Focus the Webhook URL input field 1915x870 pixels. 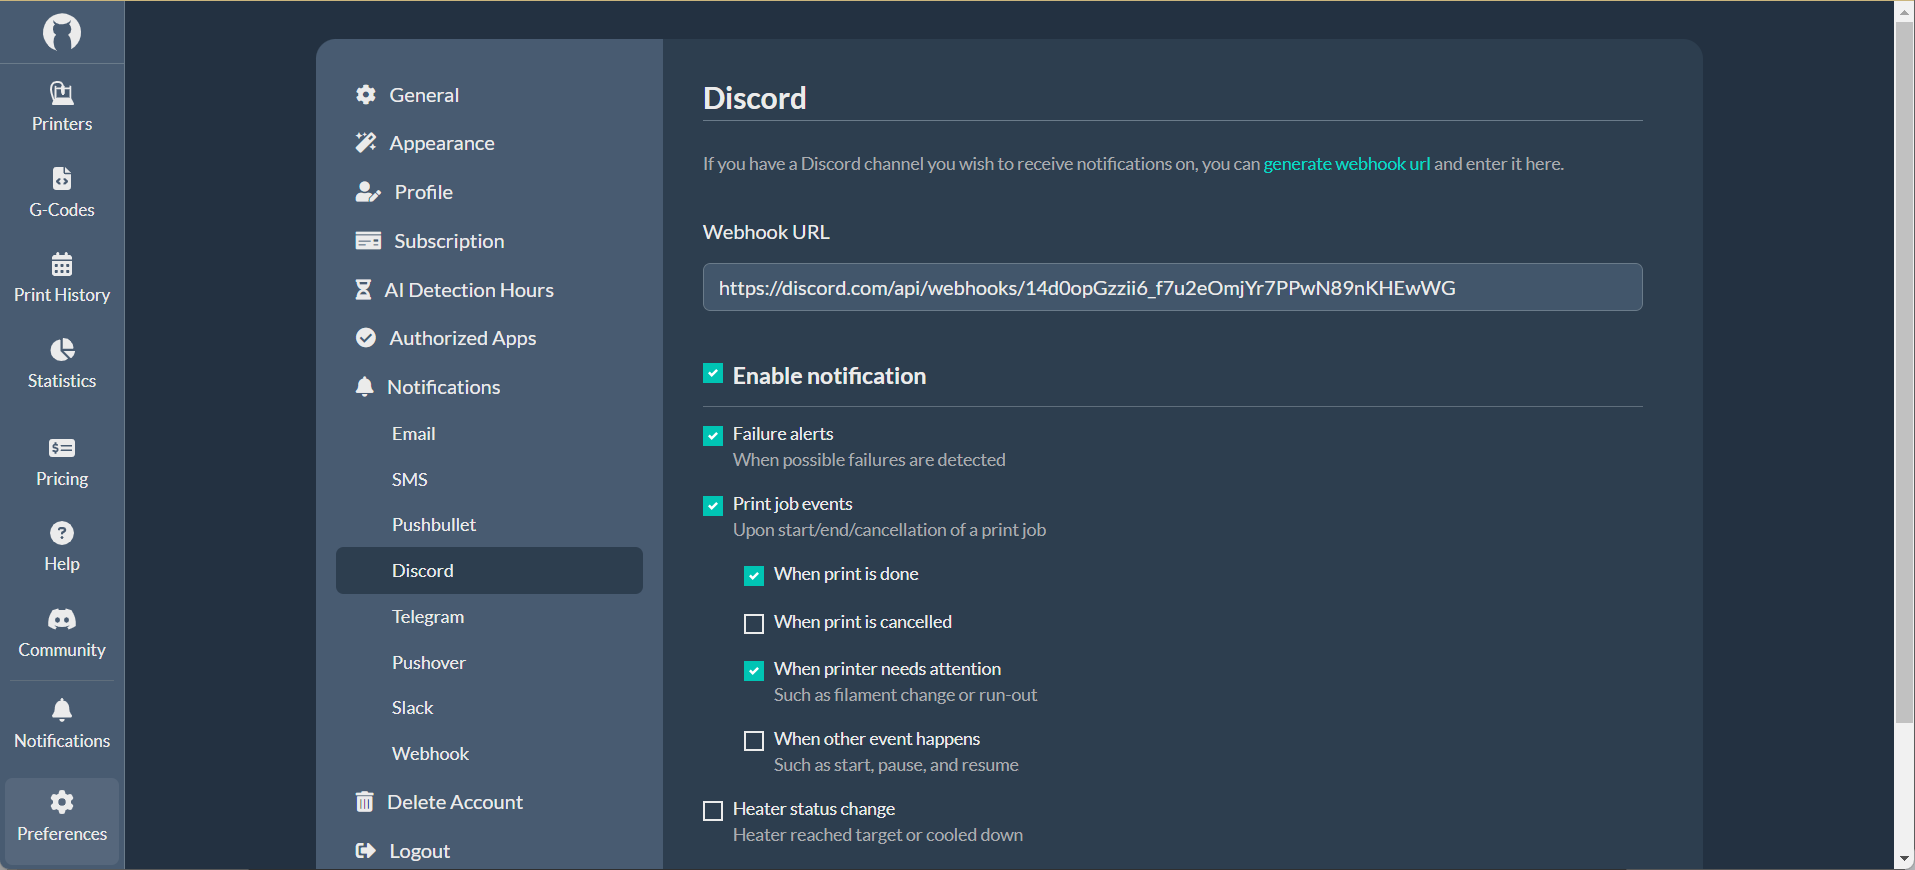pos(1172,287)
